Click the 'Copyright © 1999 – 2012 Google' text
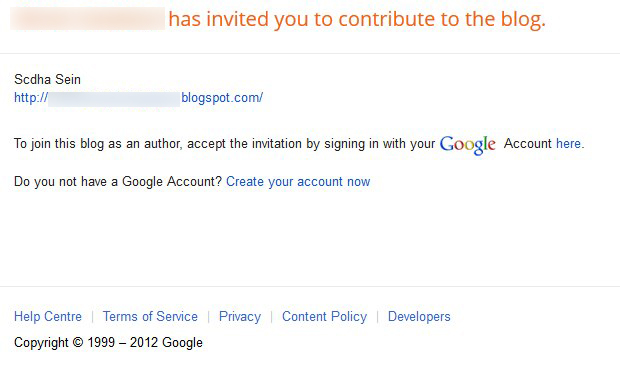 108,342
